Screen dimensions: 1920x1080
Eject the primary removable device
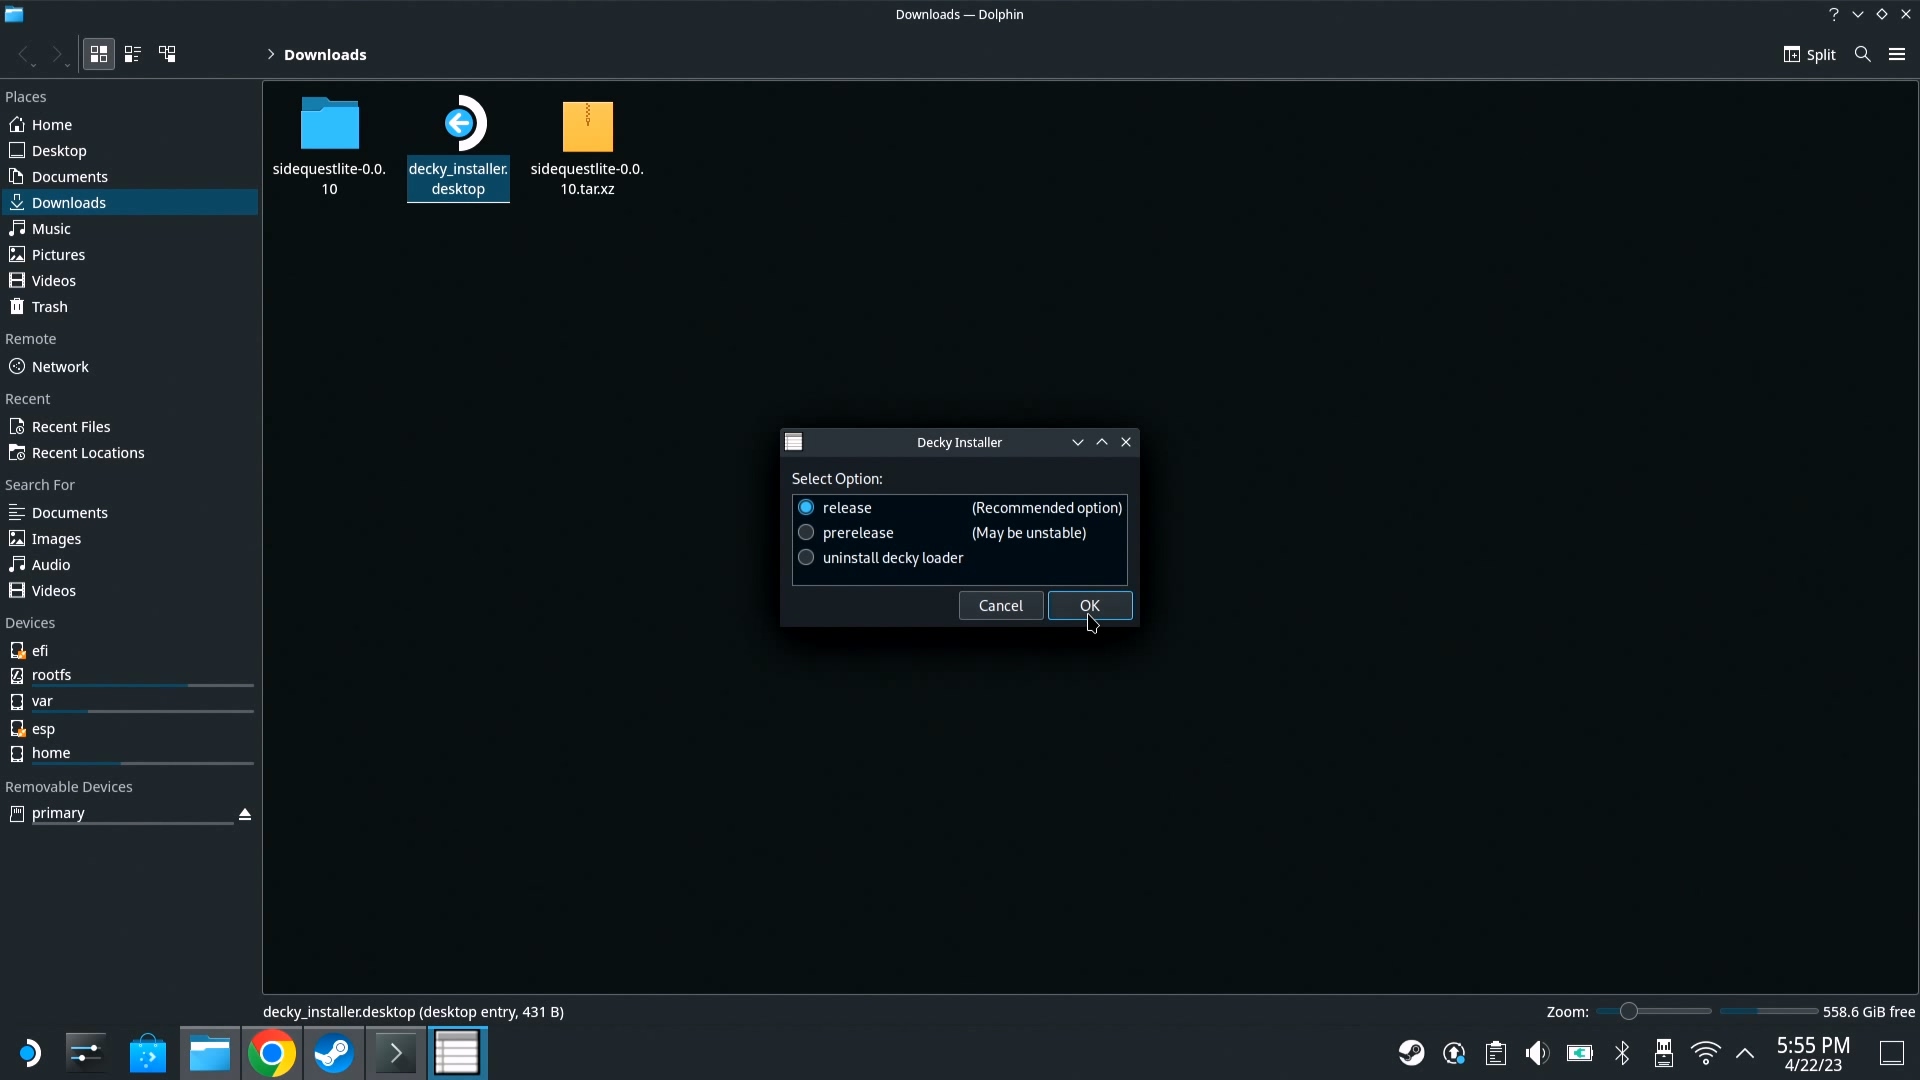pos(245,814)
